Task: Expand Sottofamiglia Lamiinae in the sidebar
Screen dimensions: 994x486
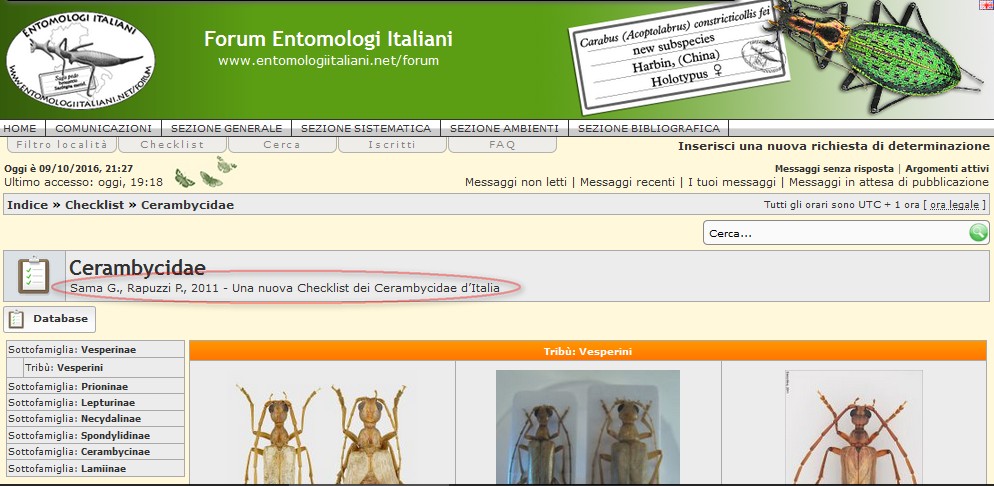Action: pyautogui.click(x=95, y=468)
